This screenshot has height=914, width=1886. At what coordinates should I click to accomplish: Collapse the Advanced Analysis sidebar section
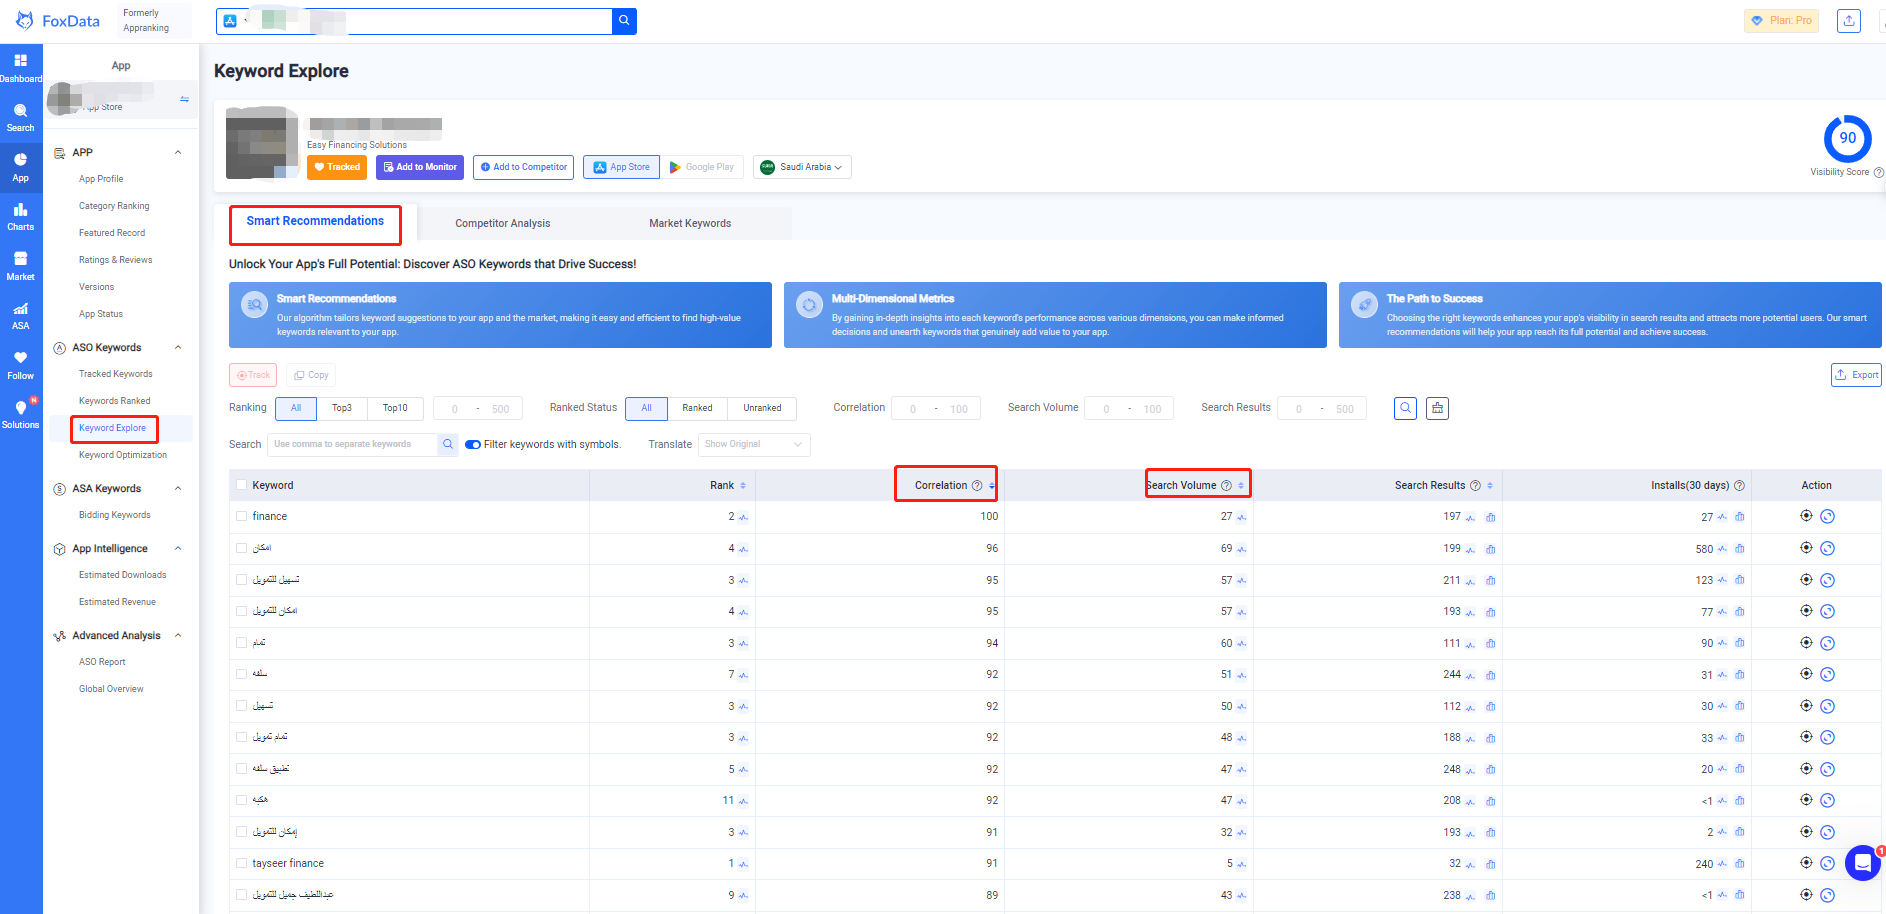pyautogui.click(x=178, y=636)
